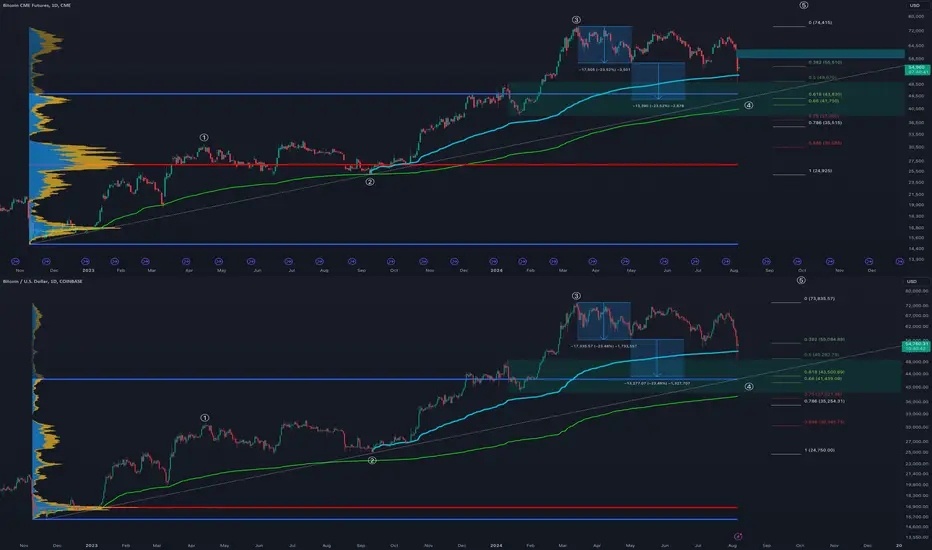Image resolution: width=932 pixels, height=550 pixels.
Task: Click the event icon above May 2023, top chart
Action: (219, 261)
